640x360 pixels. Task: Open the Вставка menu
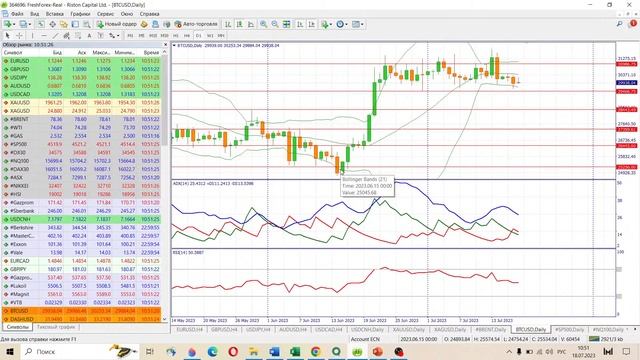pos(55,14)
